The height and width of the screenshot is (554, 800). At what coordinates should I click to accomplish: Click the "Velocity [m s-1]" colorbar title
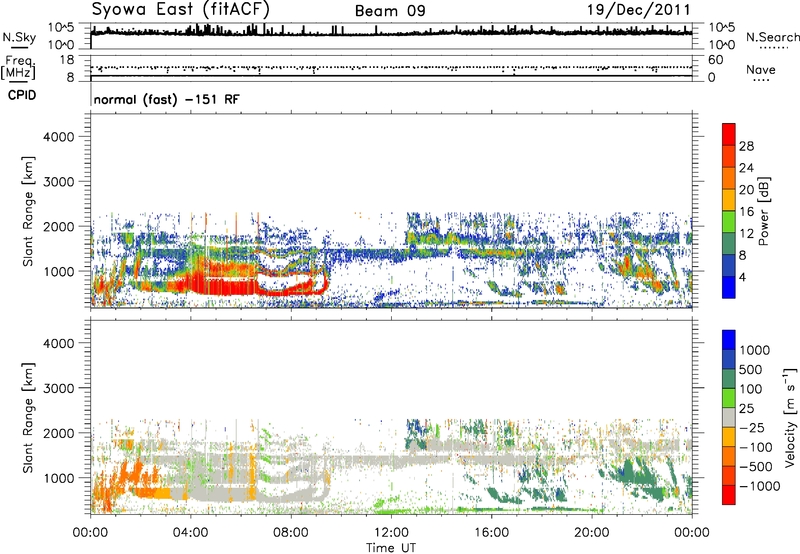click(790, 417)
